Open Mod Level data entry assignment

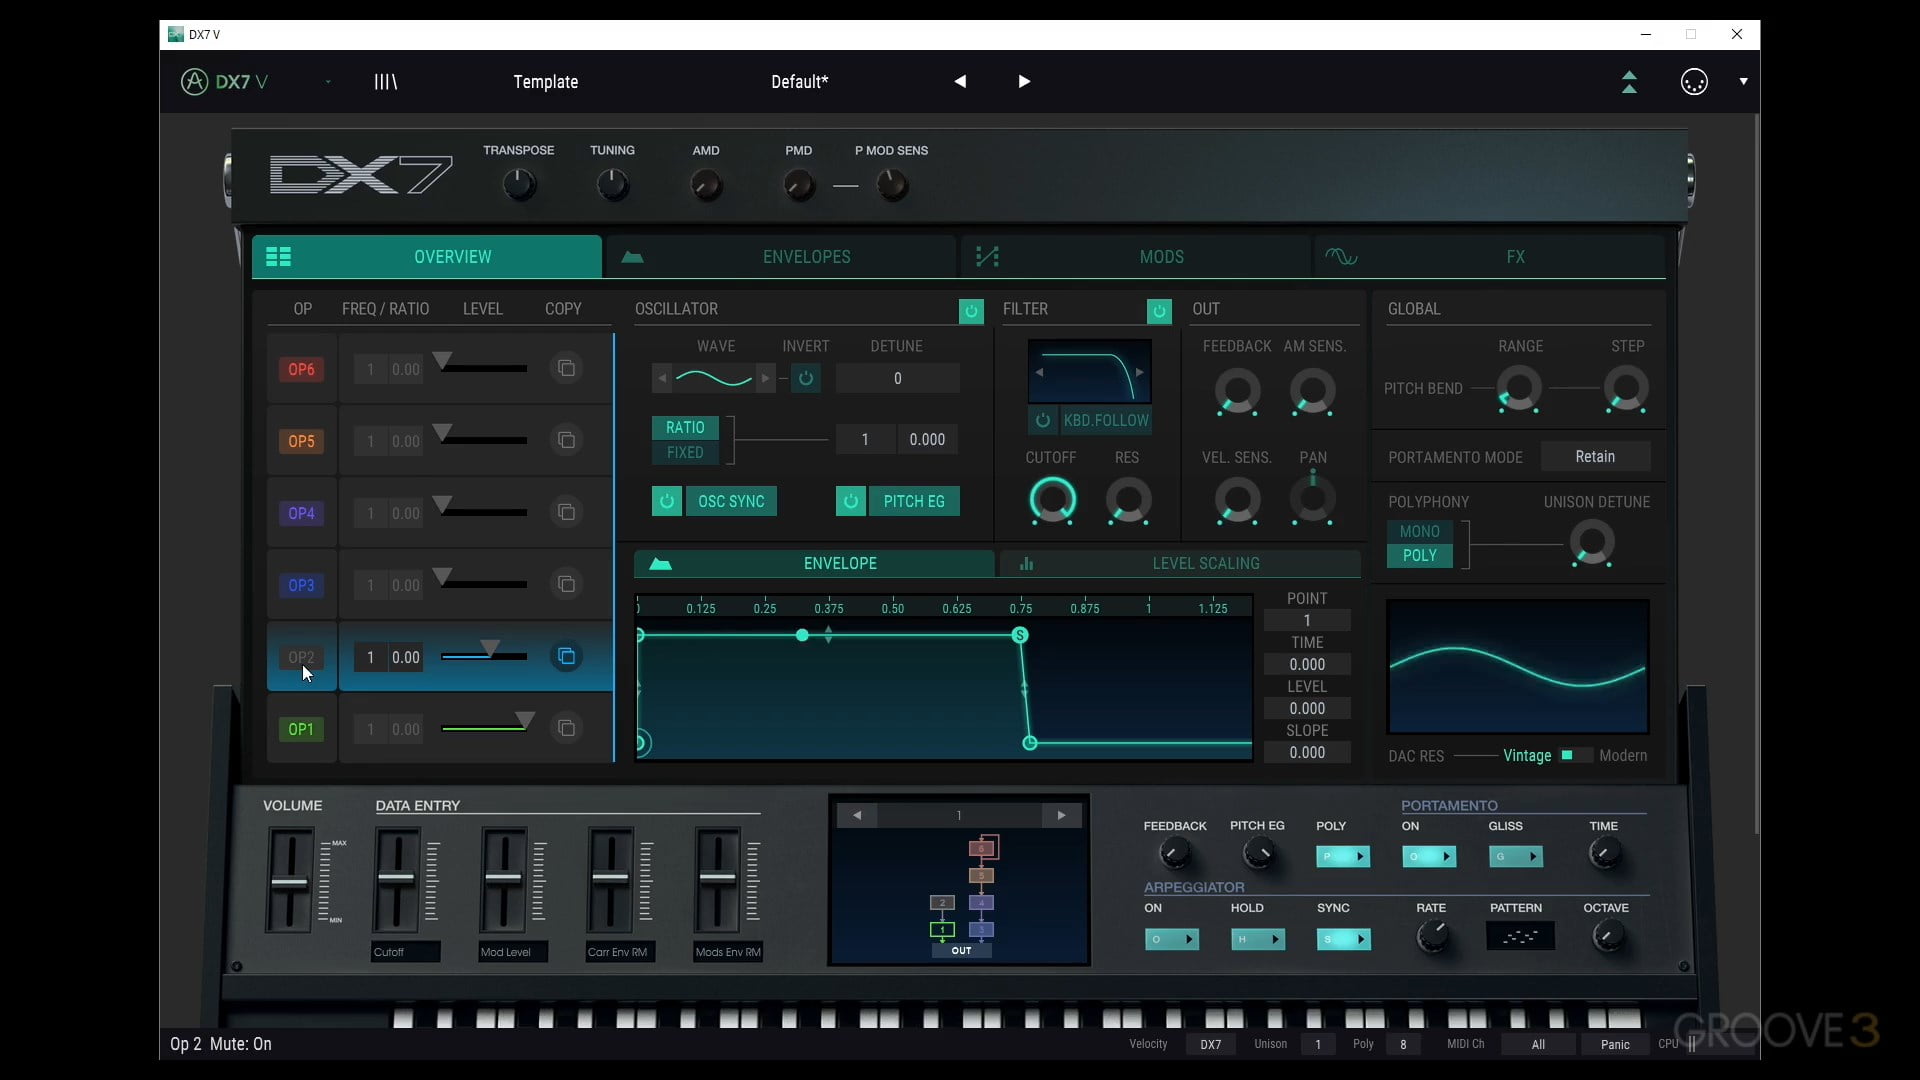(513, 952)
